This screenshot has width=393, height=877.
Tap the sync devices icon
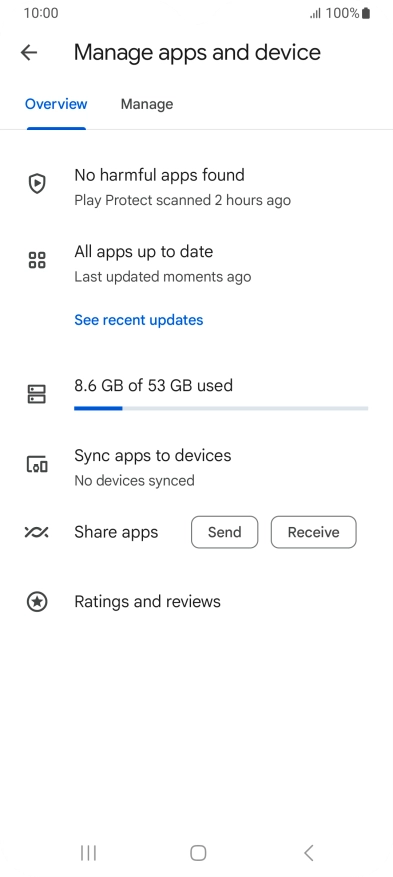[37, 464]
